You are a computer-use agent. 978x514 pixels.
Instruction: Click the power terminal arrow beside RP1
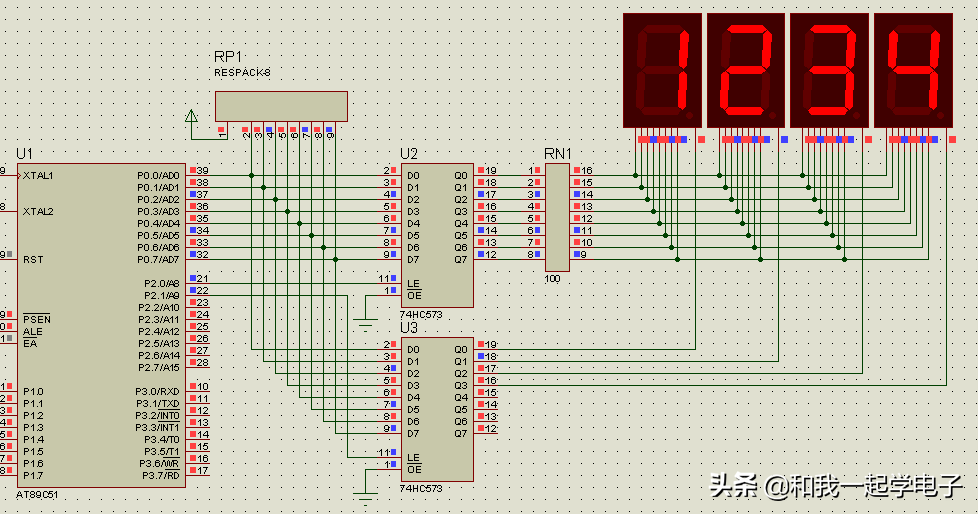(191, 116)
